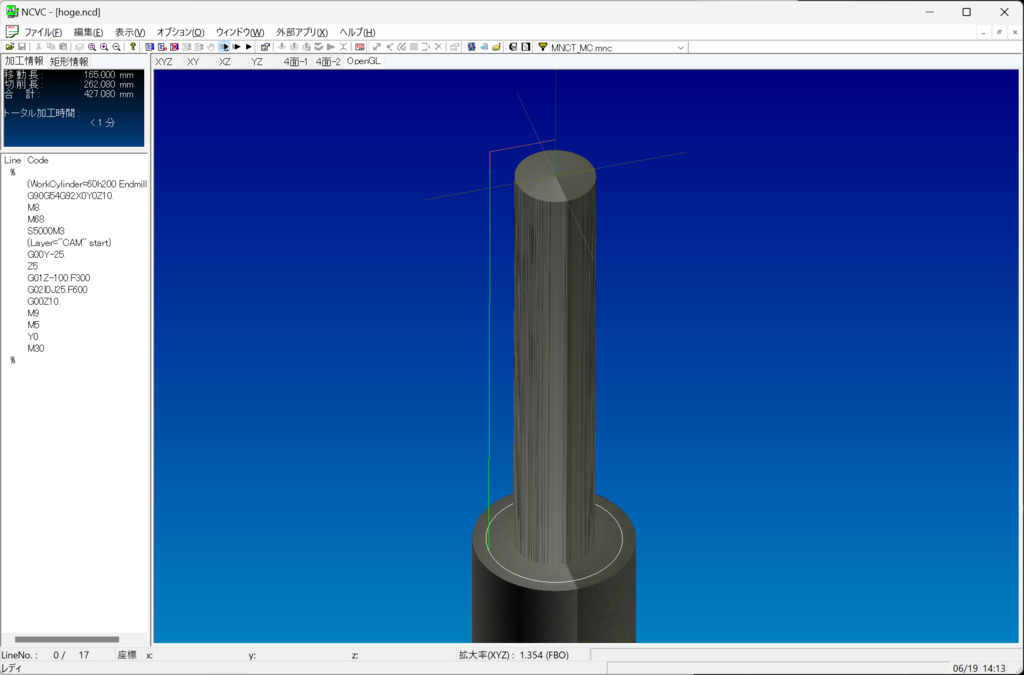Screen dimensions: 1024x675
Task: Click the grayed X icon after bracket icon
Action: tap(438, 47)
